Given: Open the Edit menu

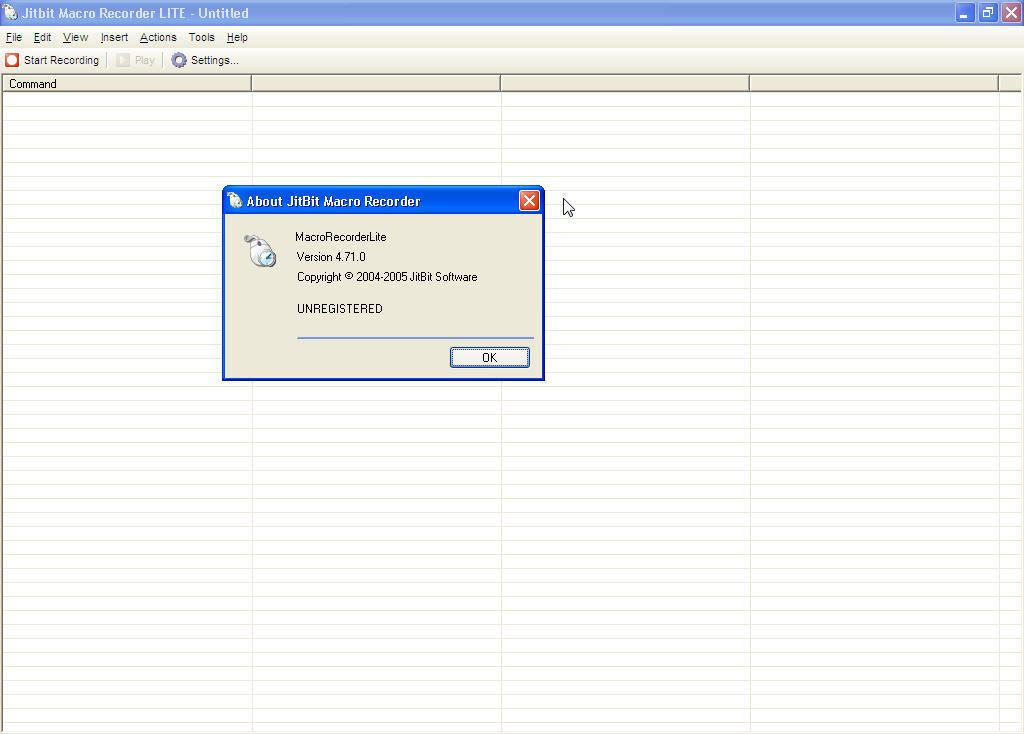Looking at the screenshot, I should point(42,37).
